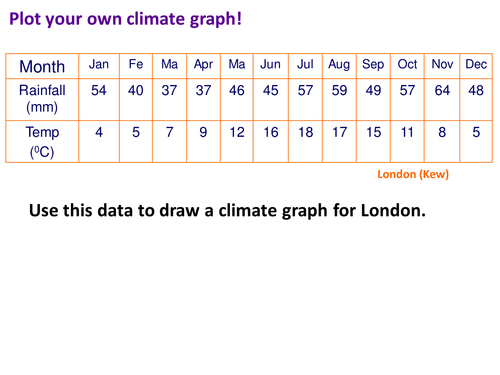Select June temperature value 16
500x375 pixels.
click(x=271, y=132)
